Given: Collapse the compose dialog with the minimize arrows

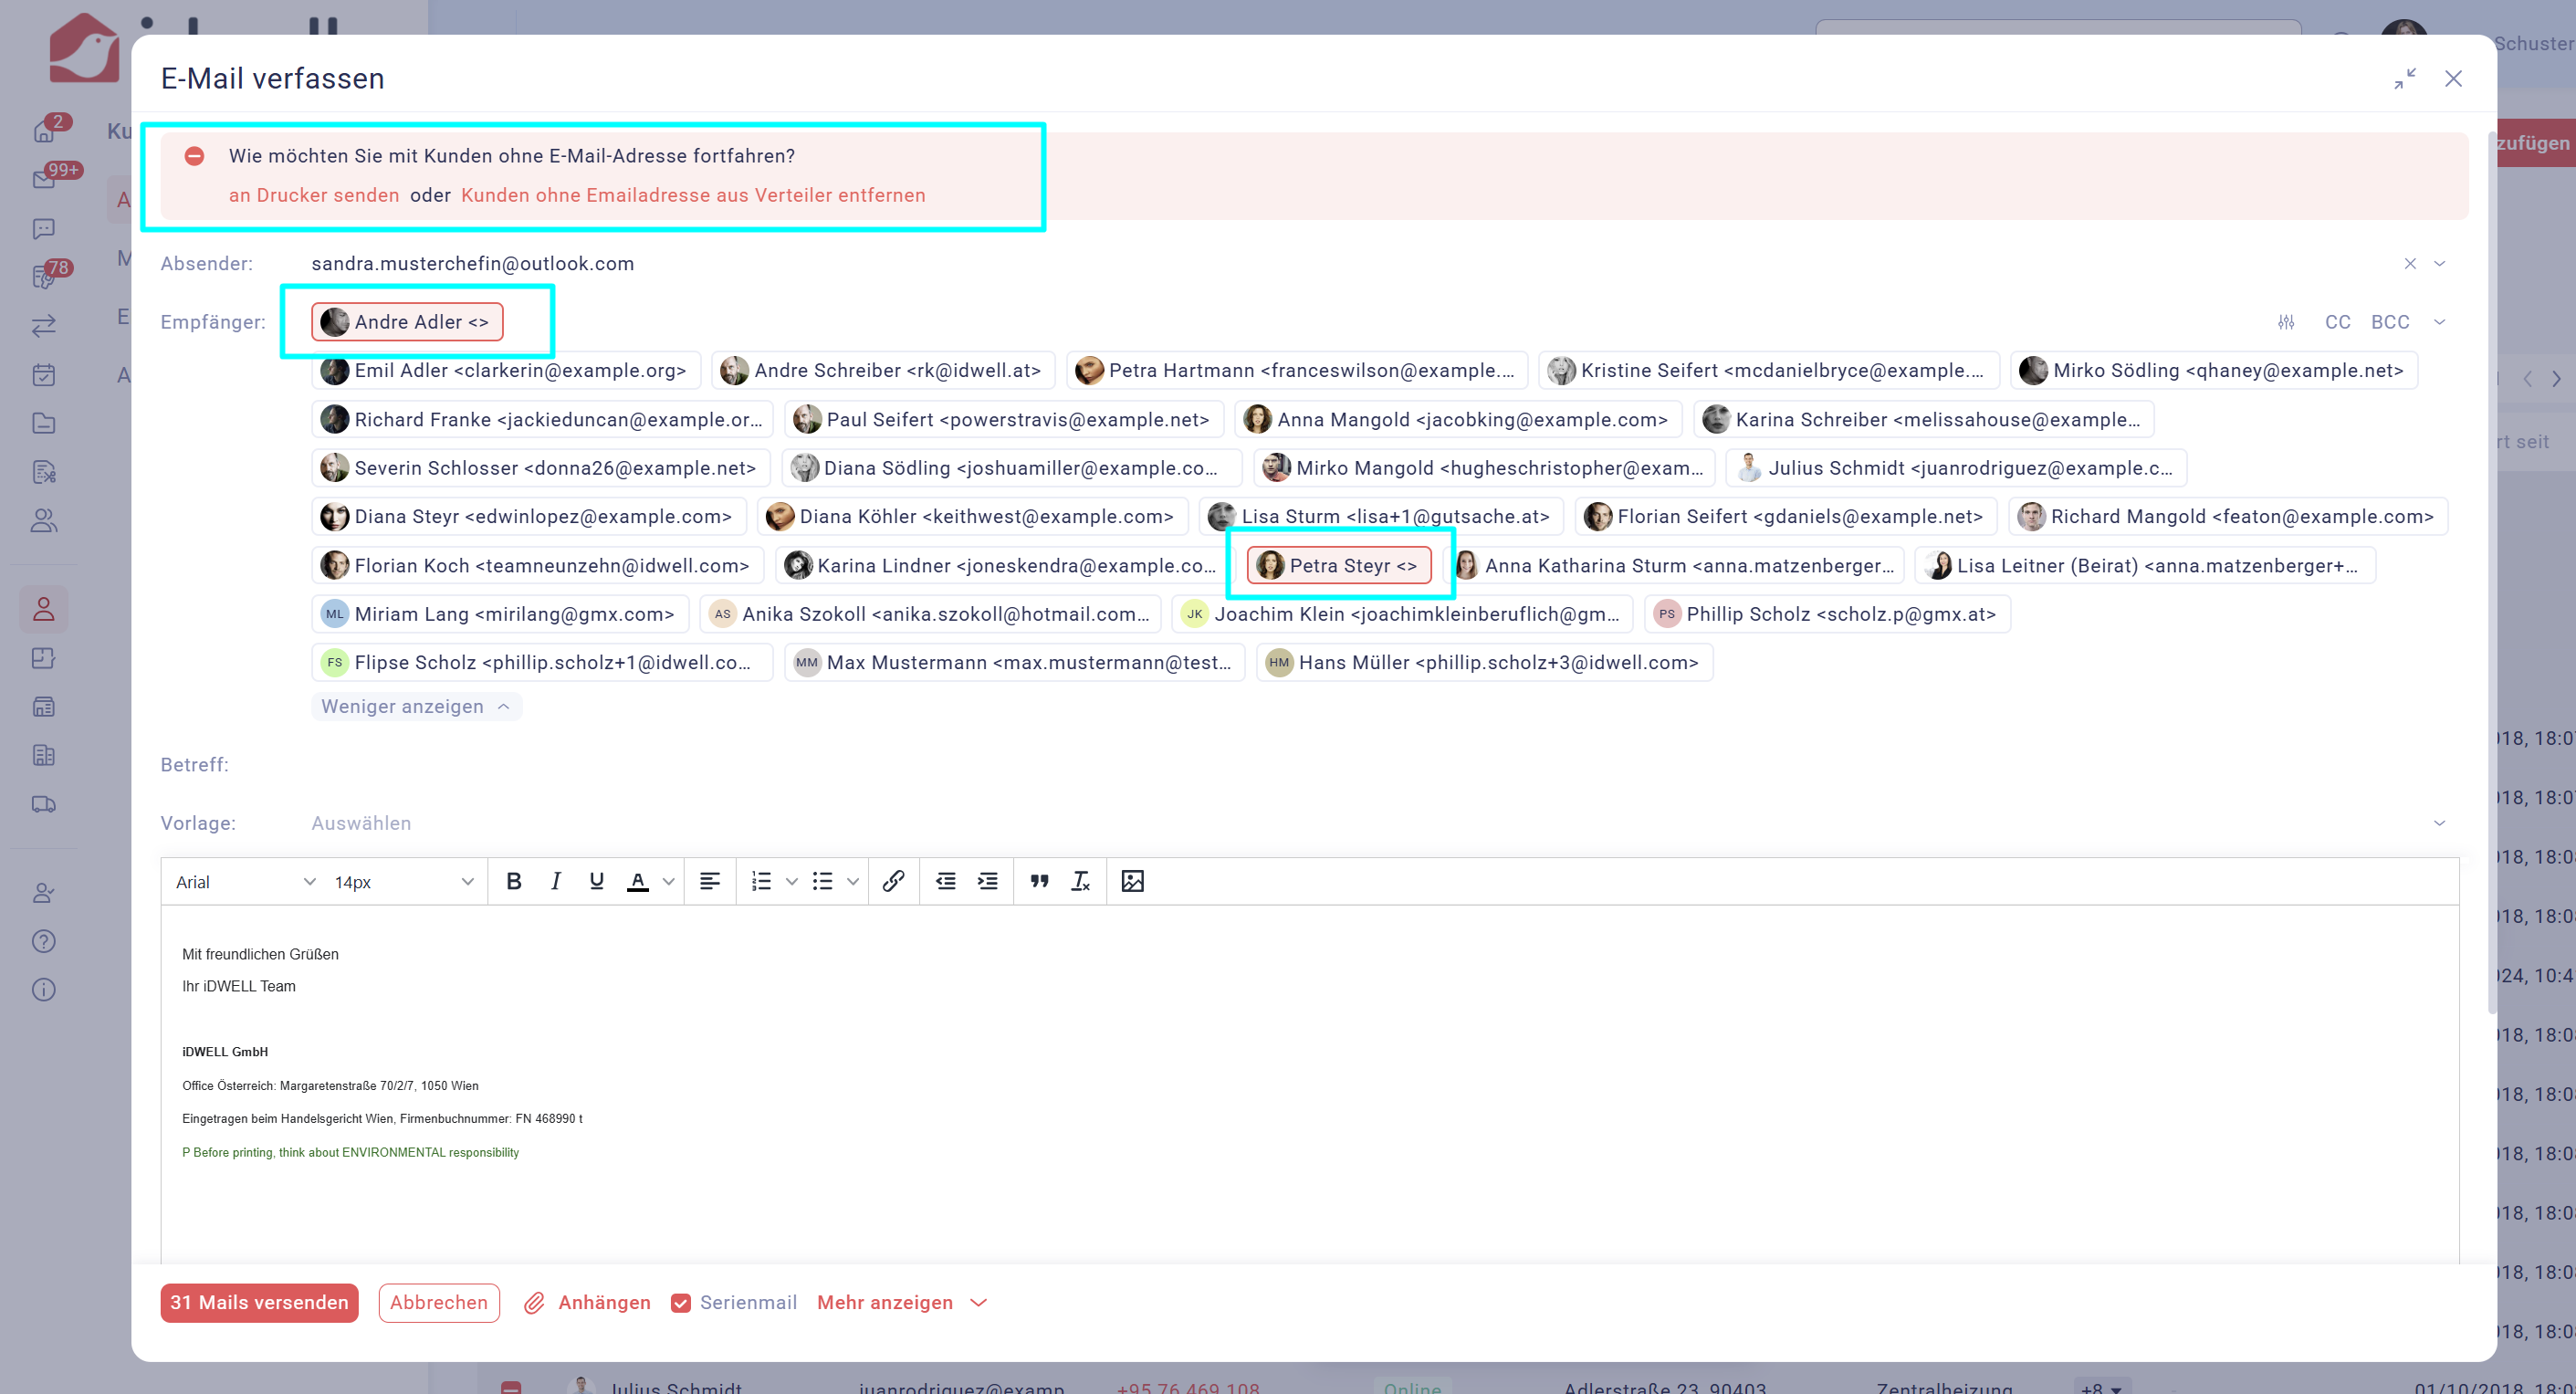Looking at the screenshot, I should pos(2405,78).
